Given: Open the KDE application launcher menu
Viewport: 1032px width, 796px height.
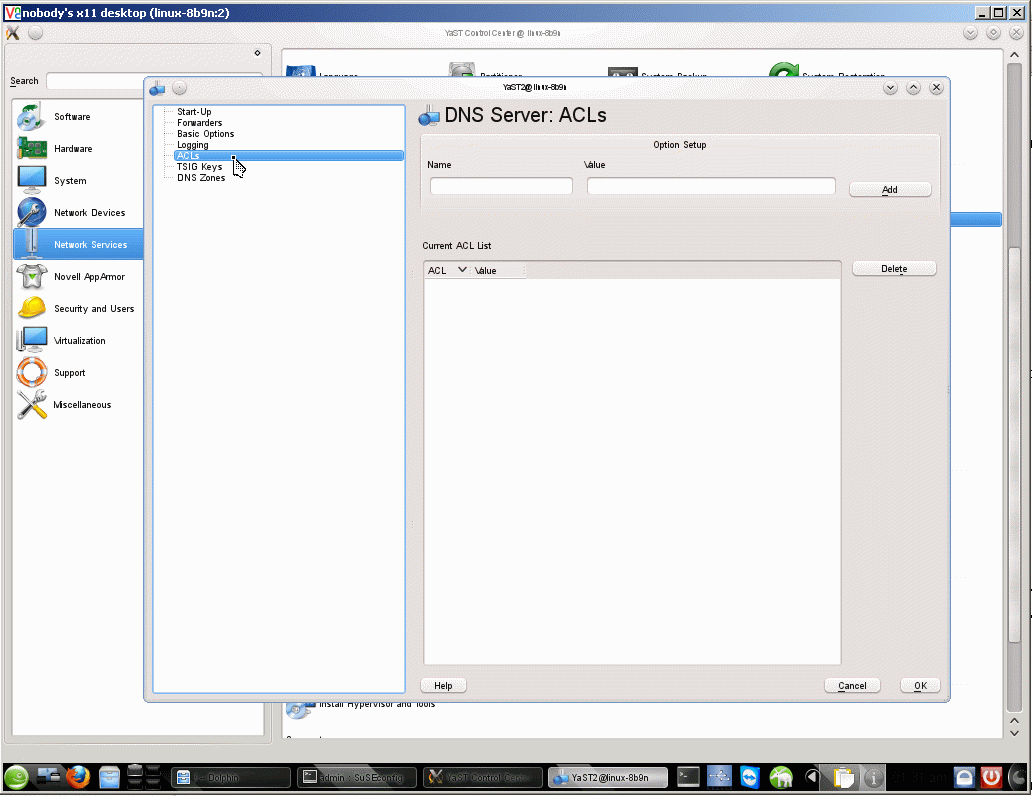Looking at the screenshot, I should (x=16, y=778).
